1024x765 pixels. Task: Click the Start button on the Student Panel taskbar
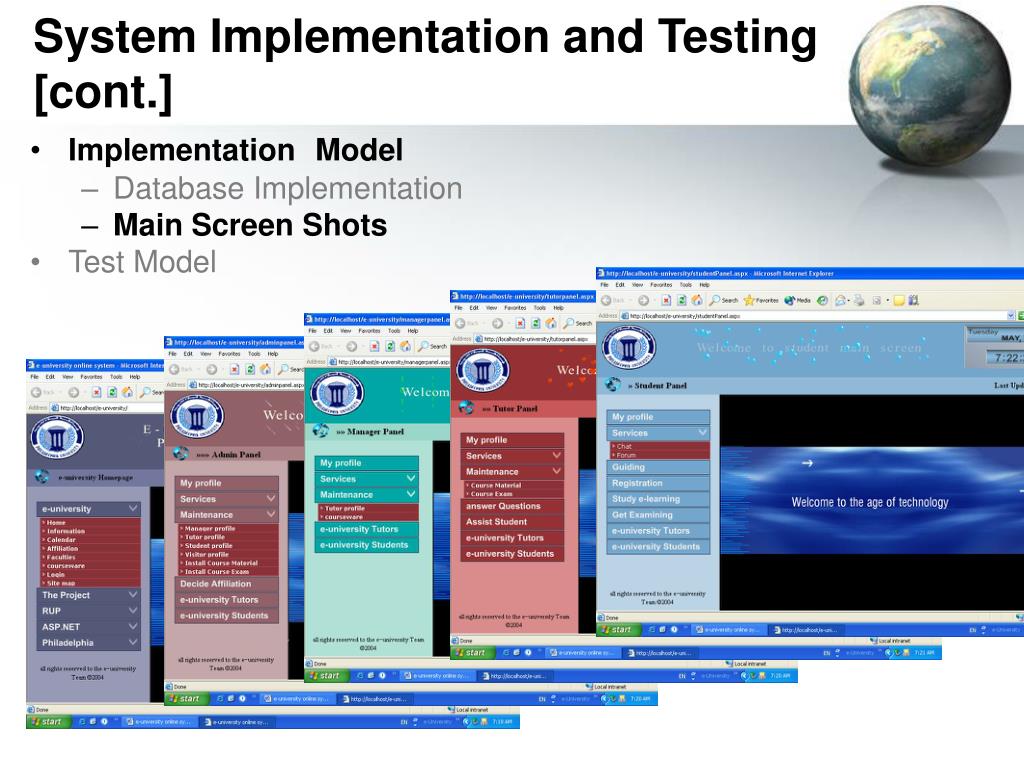point(616,630)
